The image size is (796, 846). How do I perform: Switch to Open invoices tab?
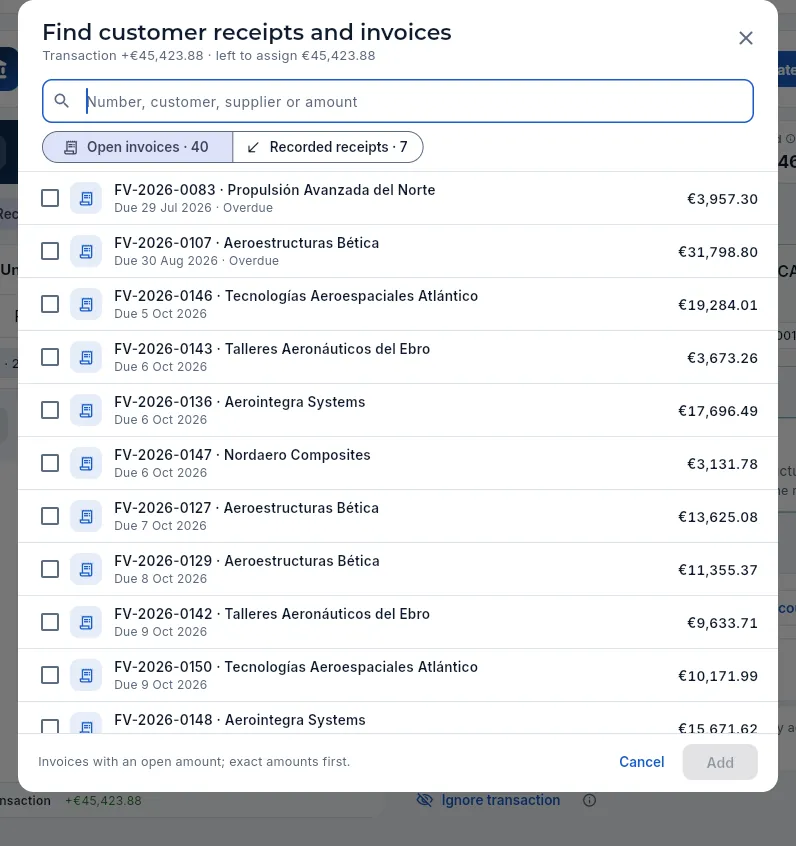138,147
